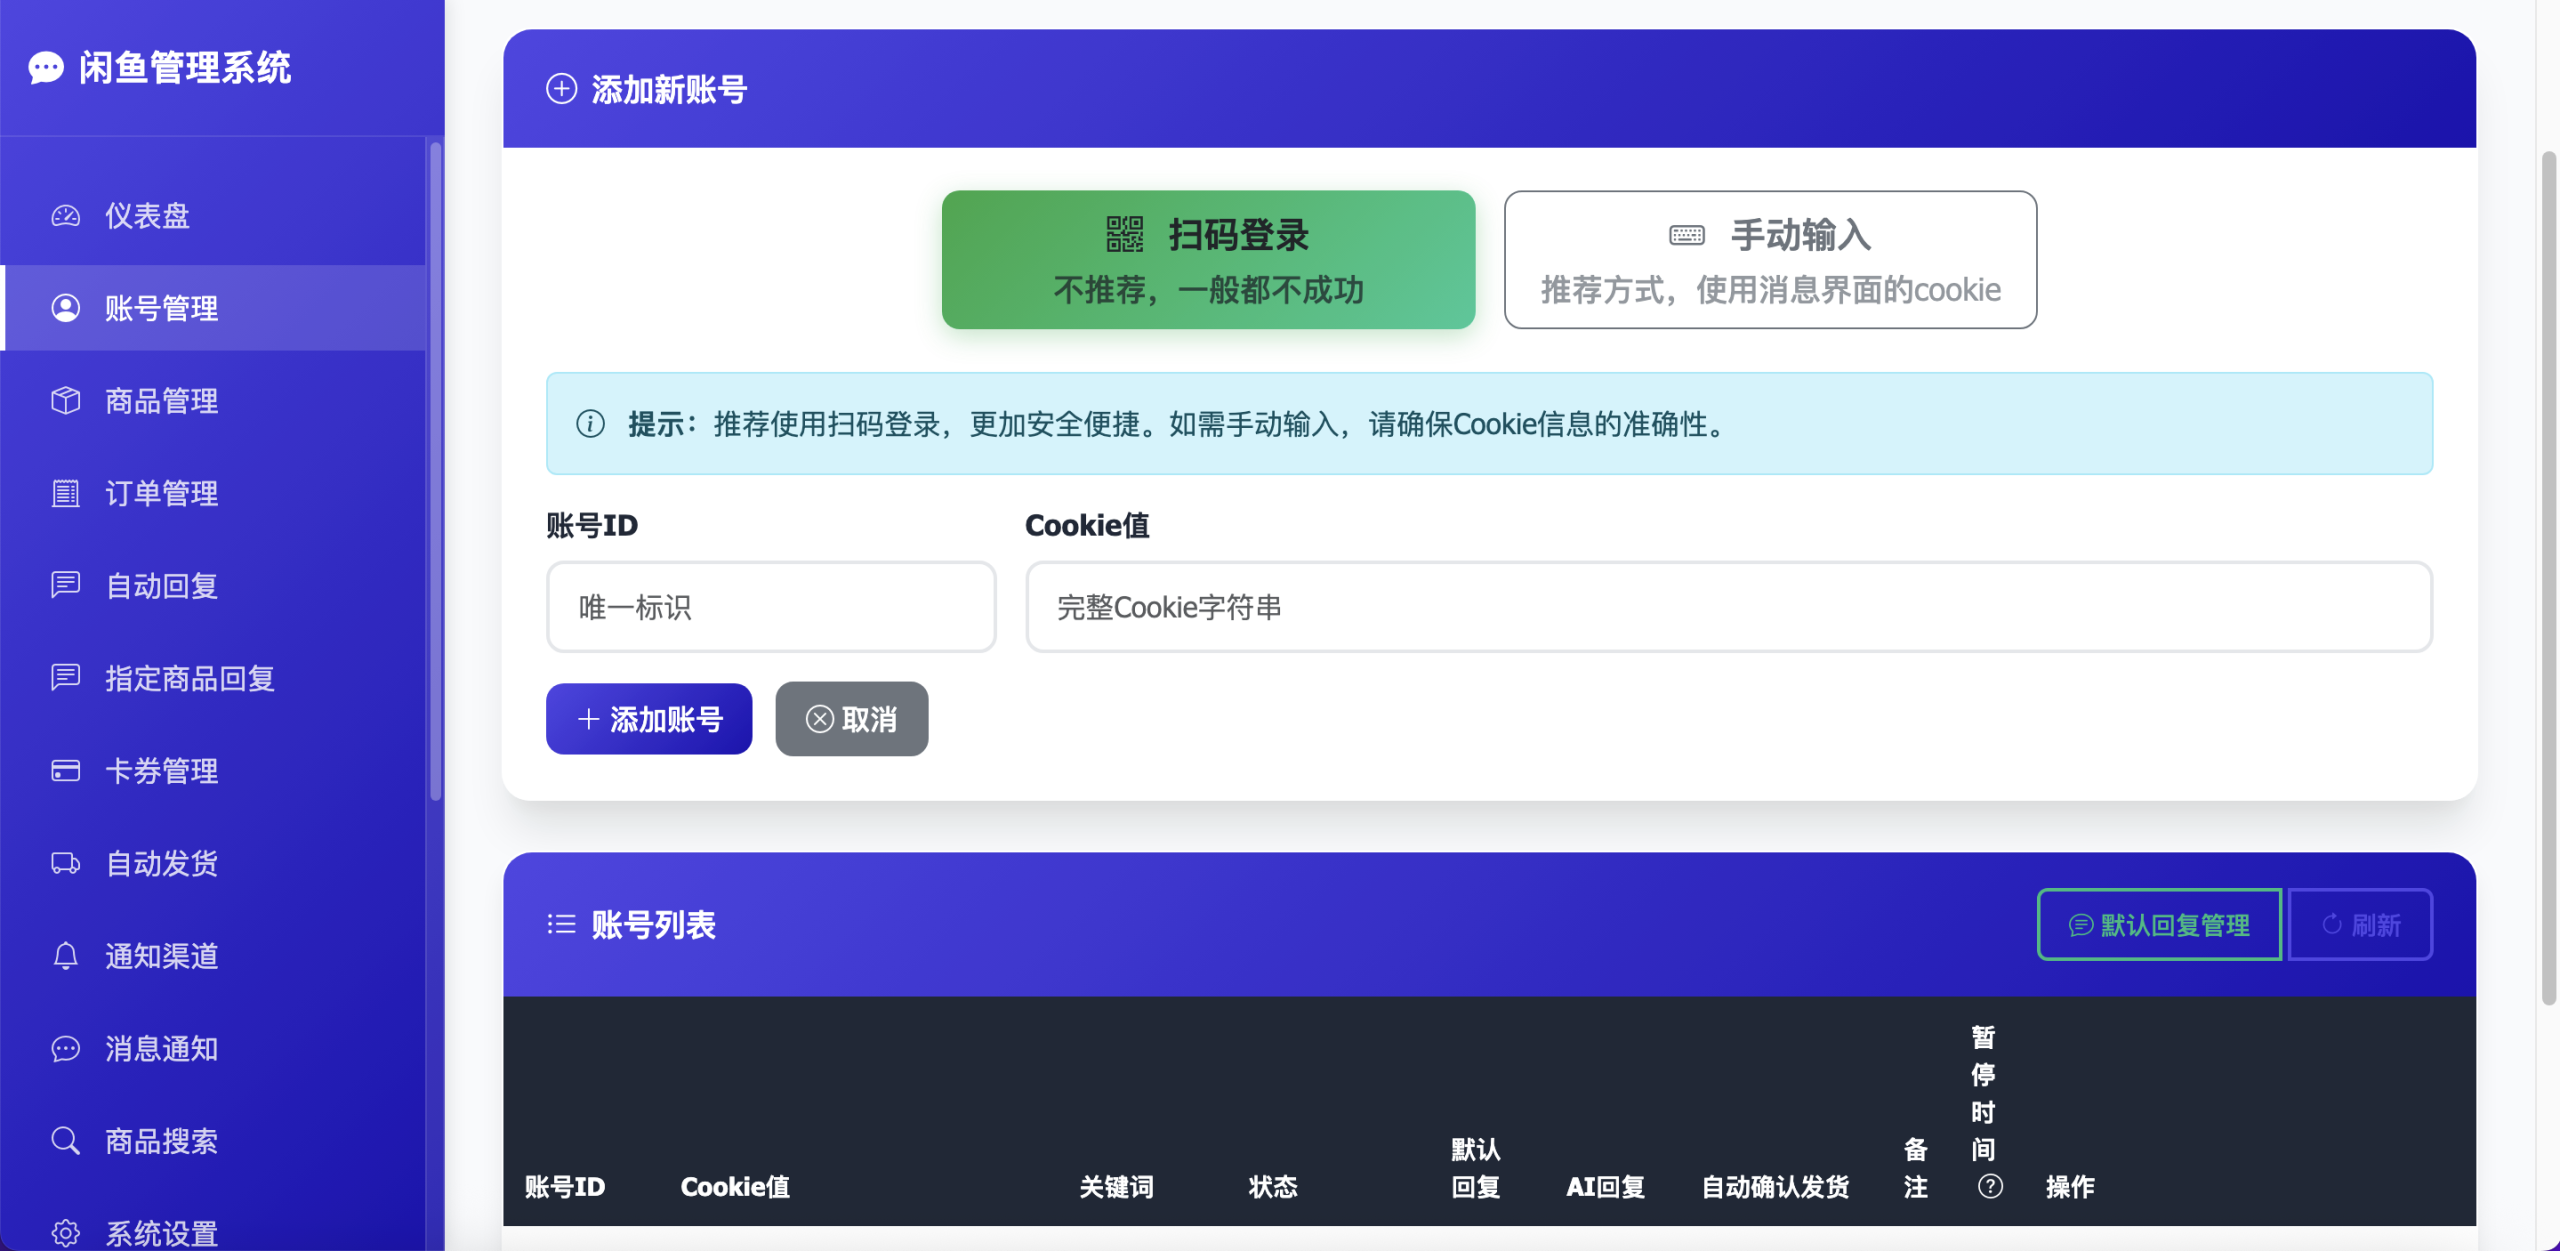The height and width of the screenshot is (1251, 2560).
Task: Click the notification channel bell icon
Action: tap(66, 956)
